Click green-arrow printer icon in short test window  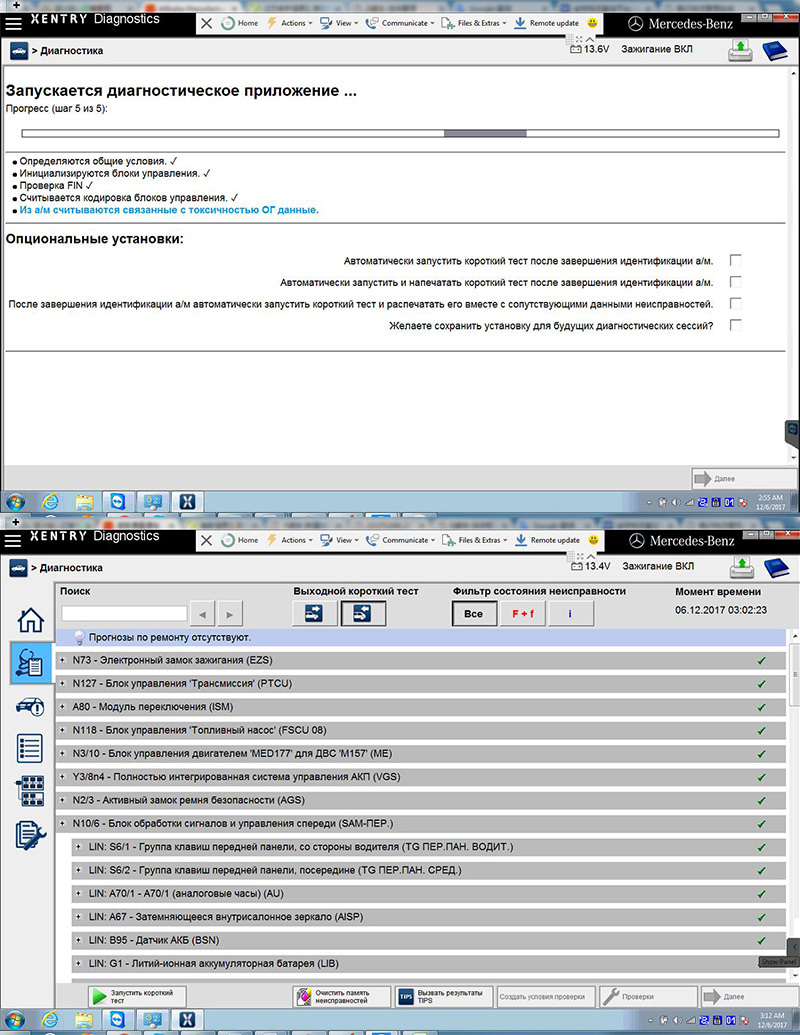[x=742, y=568]
